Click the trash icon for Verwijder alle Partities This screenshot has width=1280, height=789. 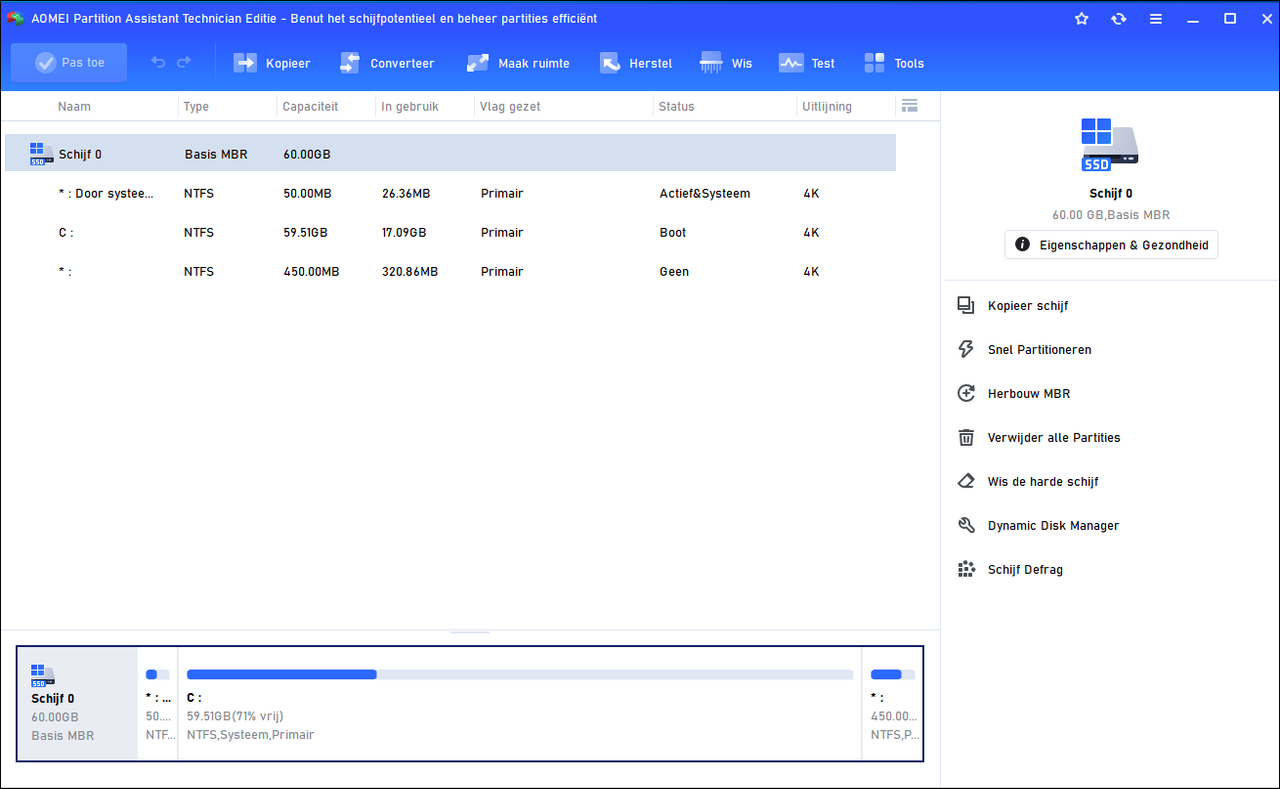(966, 437)
